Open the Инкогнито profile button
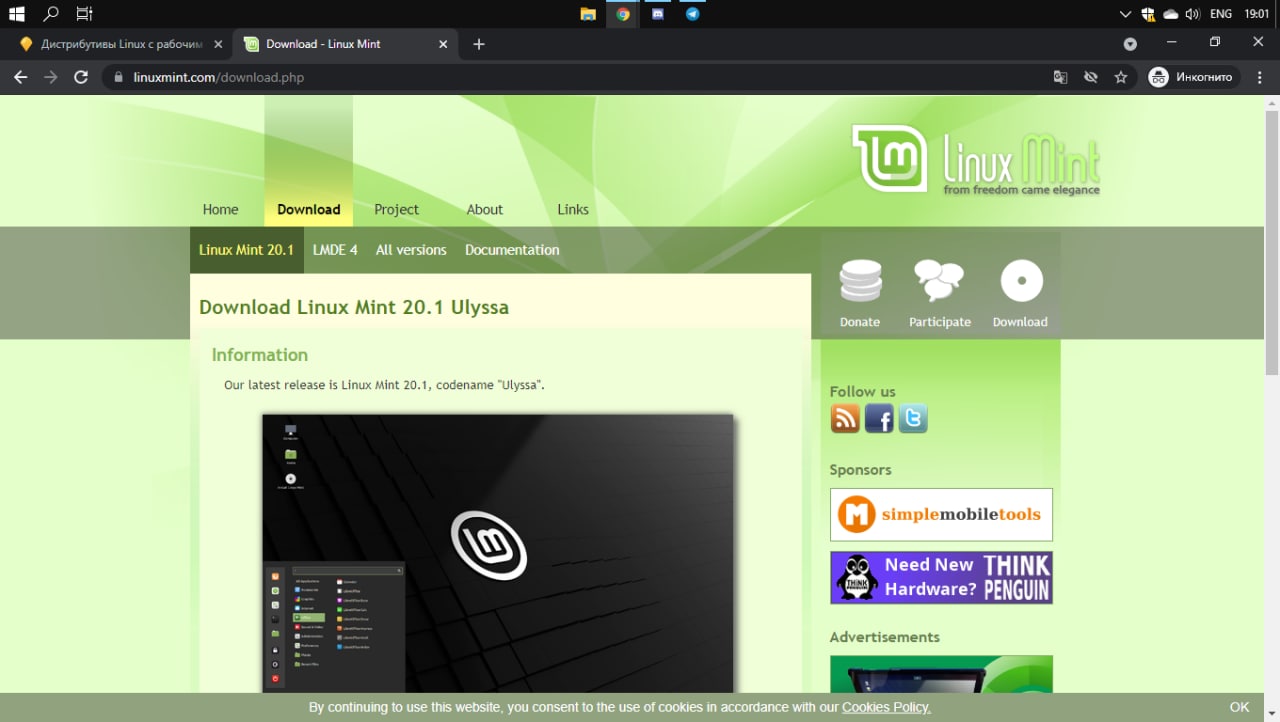1280x722 pixels. click(1193, 77)
